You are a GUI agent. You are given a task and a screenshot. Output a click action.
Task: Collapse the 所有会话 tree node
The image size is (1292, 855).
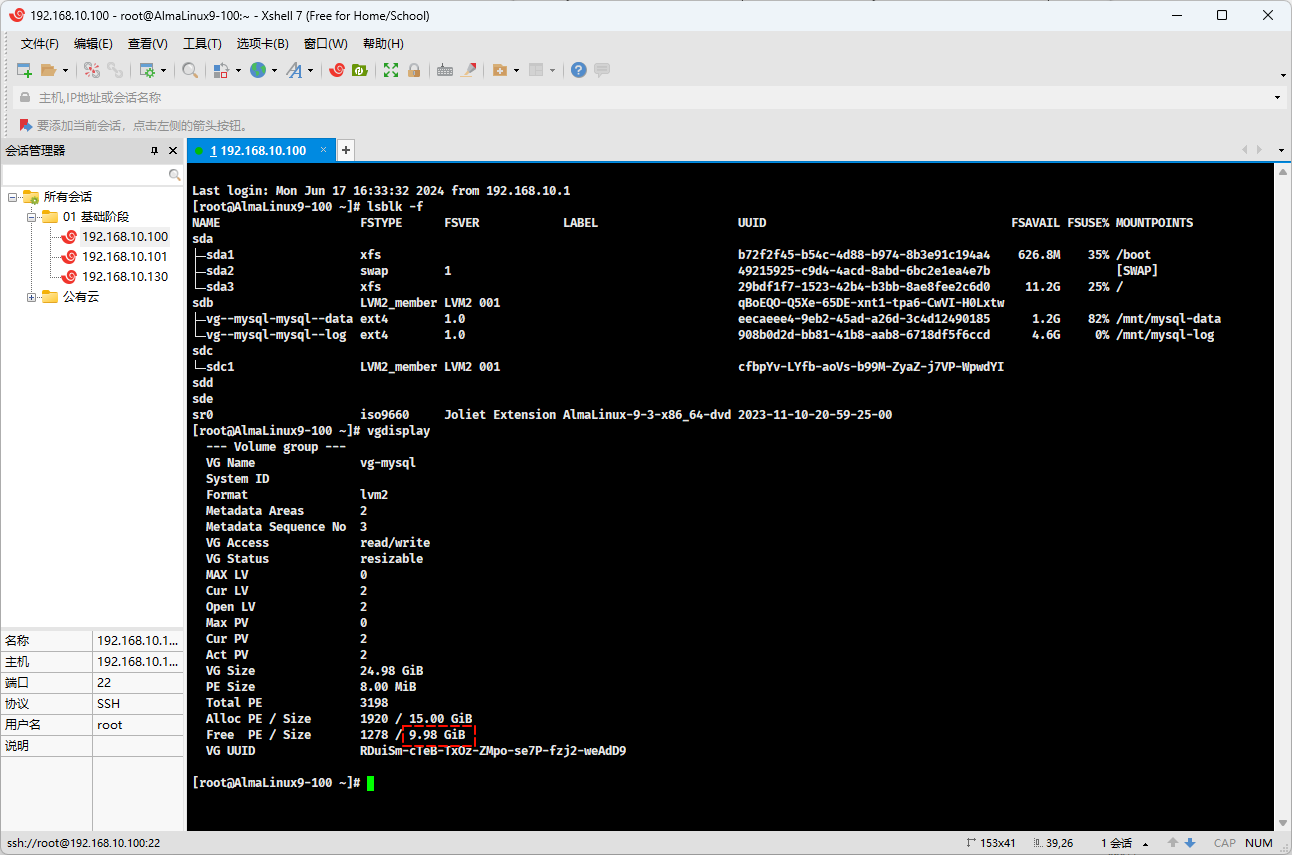13,197
